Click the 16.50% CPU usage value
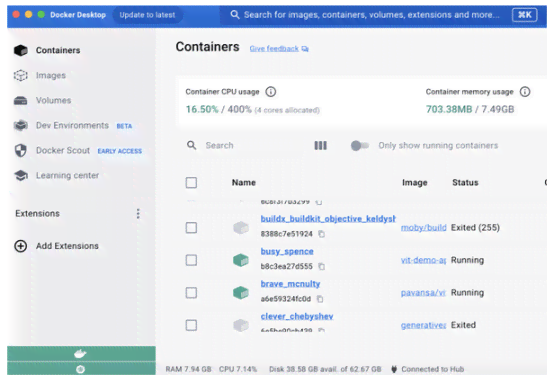554x383 pixels. click(x=202, y=110)
